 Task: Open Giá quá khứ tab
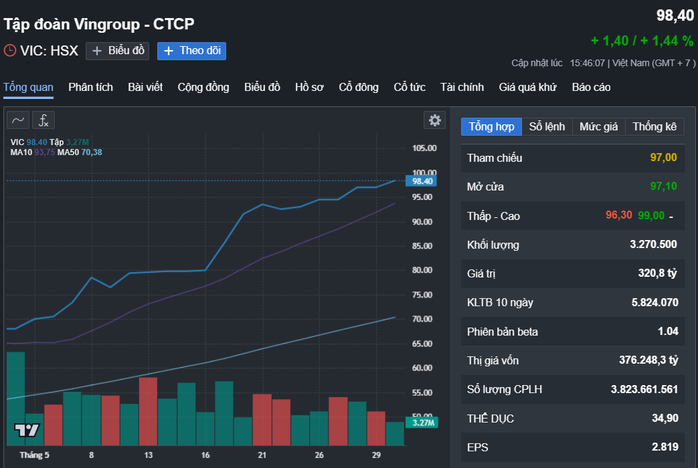(x=528, y=87)
